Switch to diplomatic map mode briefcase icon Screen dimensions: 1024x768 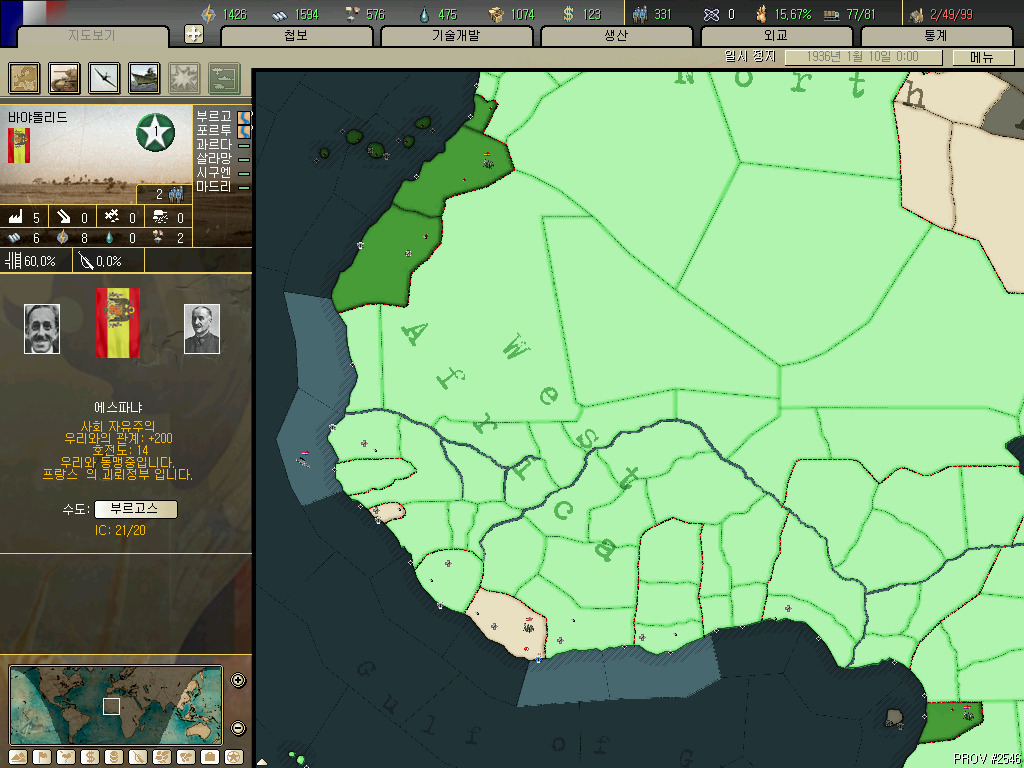(209, 757)
